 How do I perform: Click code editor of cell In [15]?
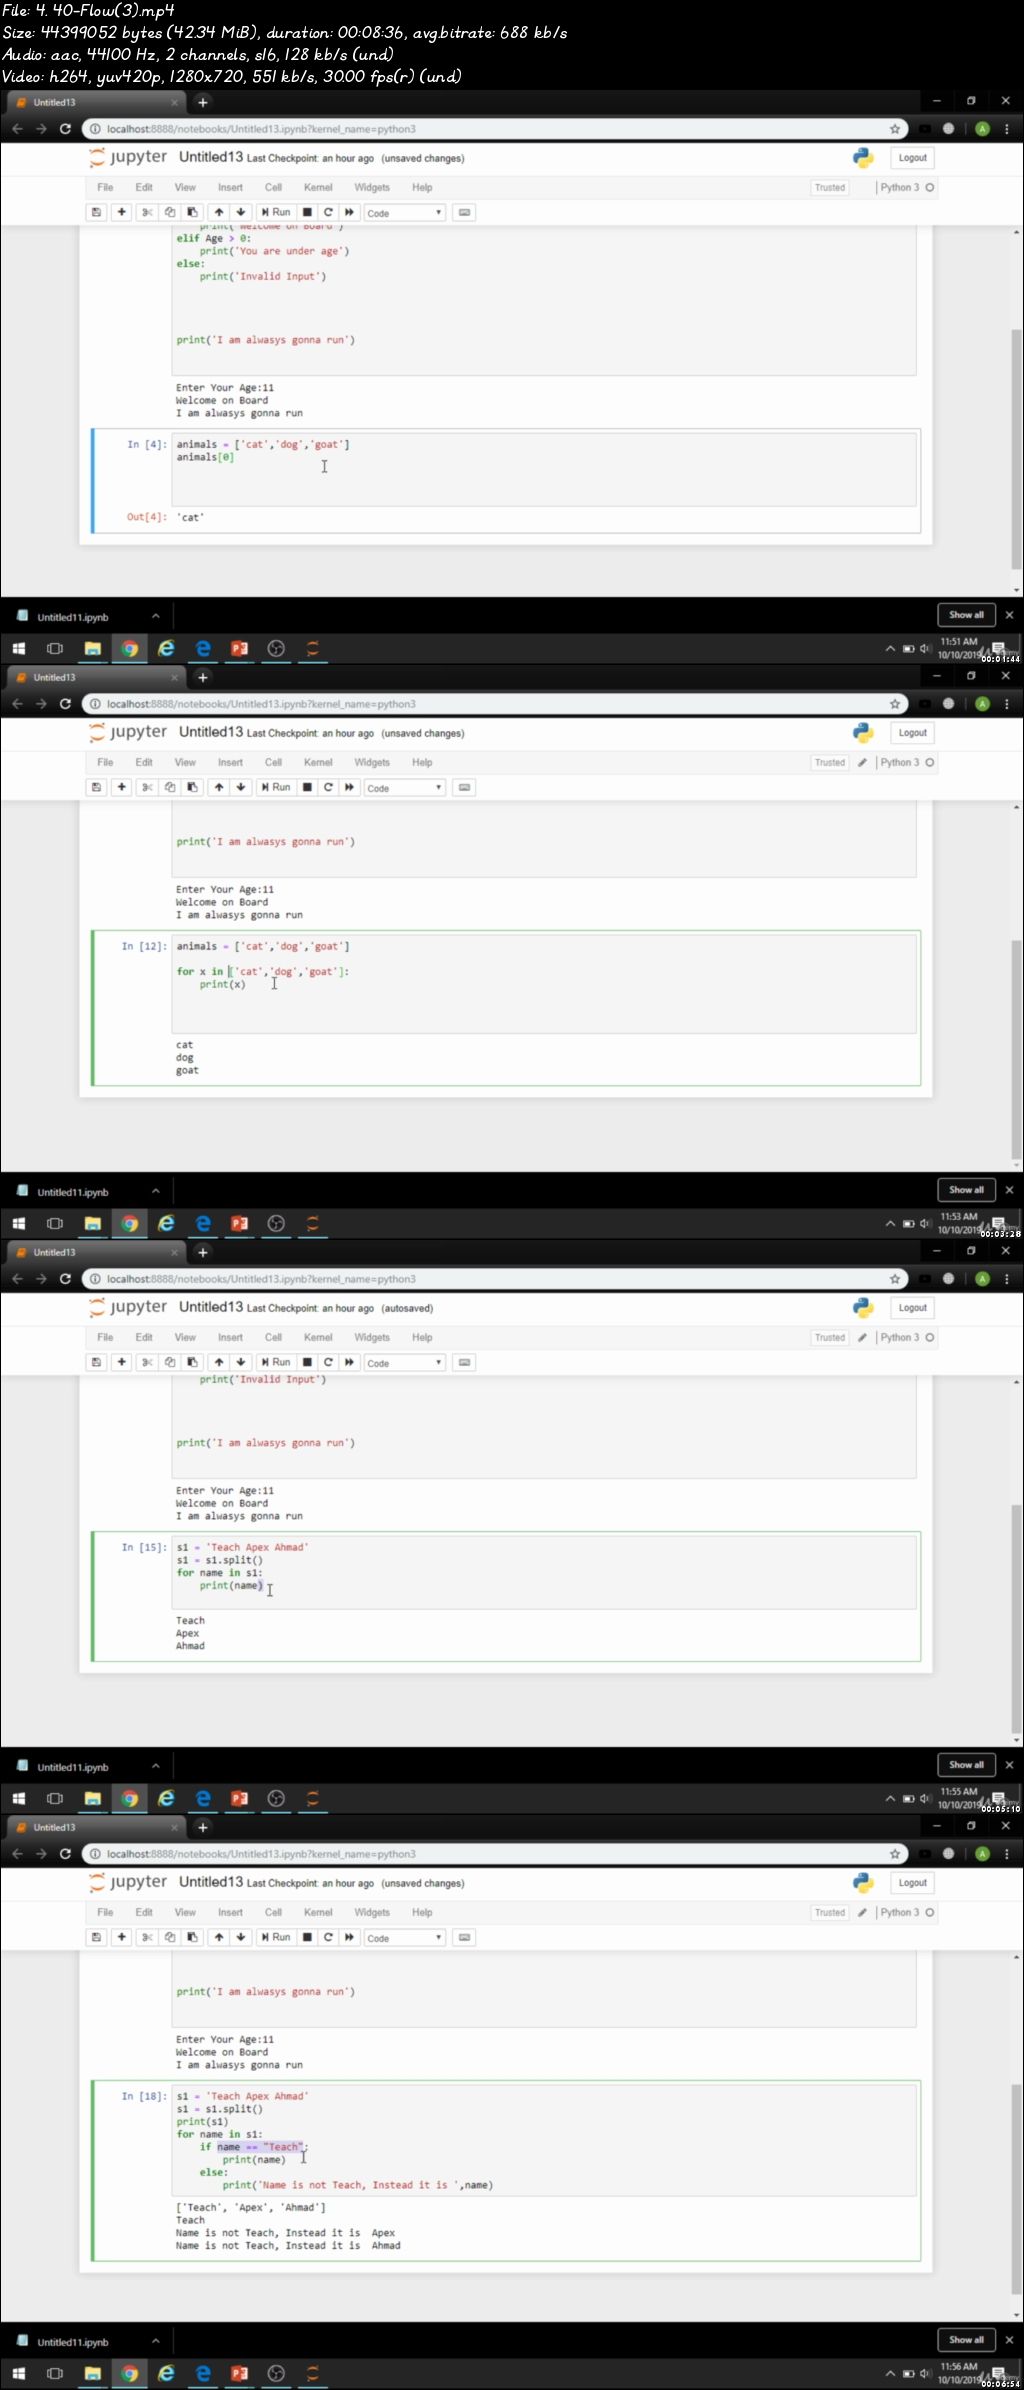pyautogui.click(x=544, y=1572)
